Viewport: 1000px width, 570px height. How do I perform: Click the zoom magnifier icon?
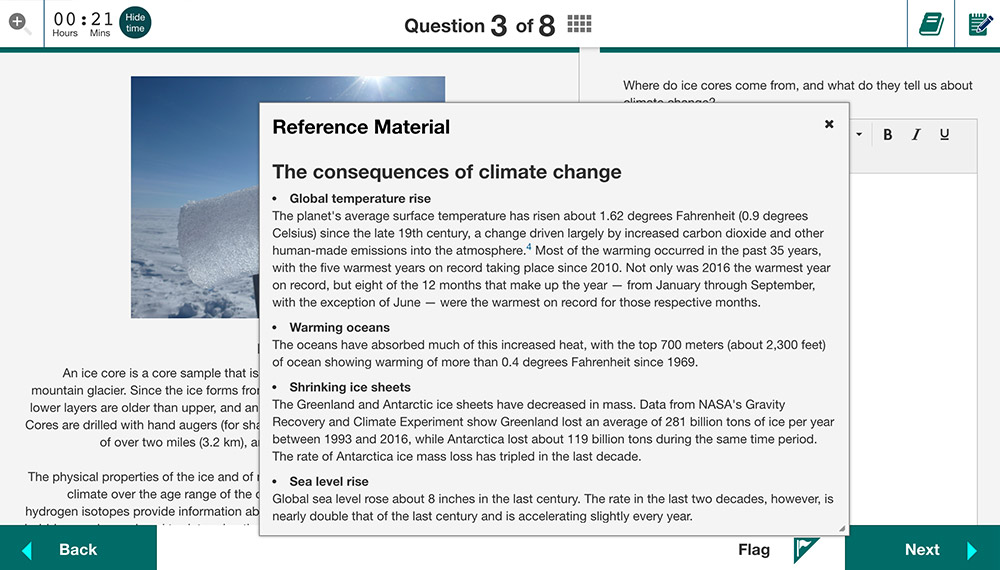pyautogui.click(x=20, y=24)
